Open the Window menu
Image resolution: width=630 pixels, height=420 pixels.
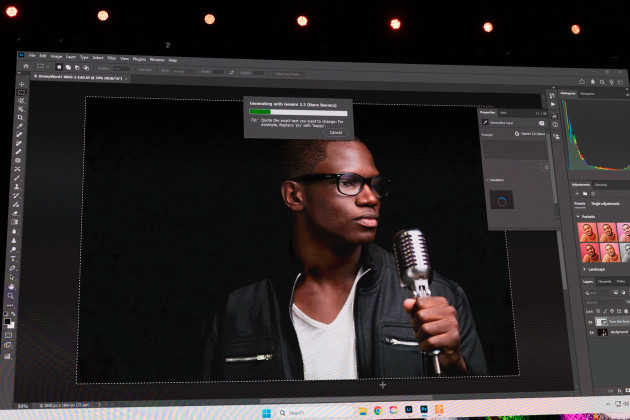pos(157,59)
